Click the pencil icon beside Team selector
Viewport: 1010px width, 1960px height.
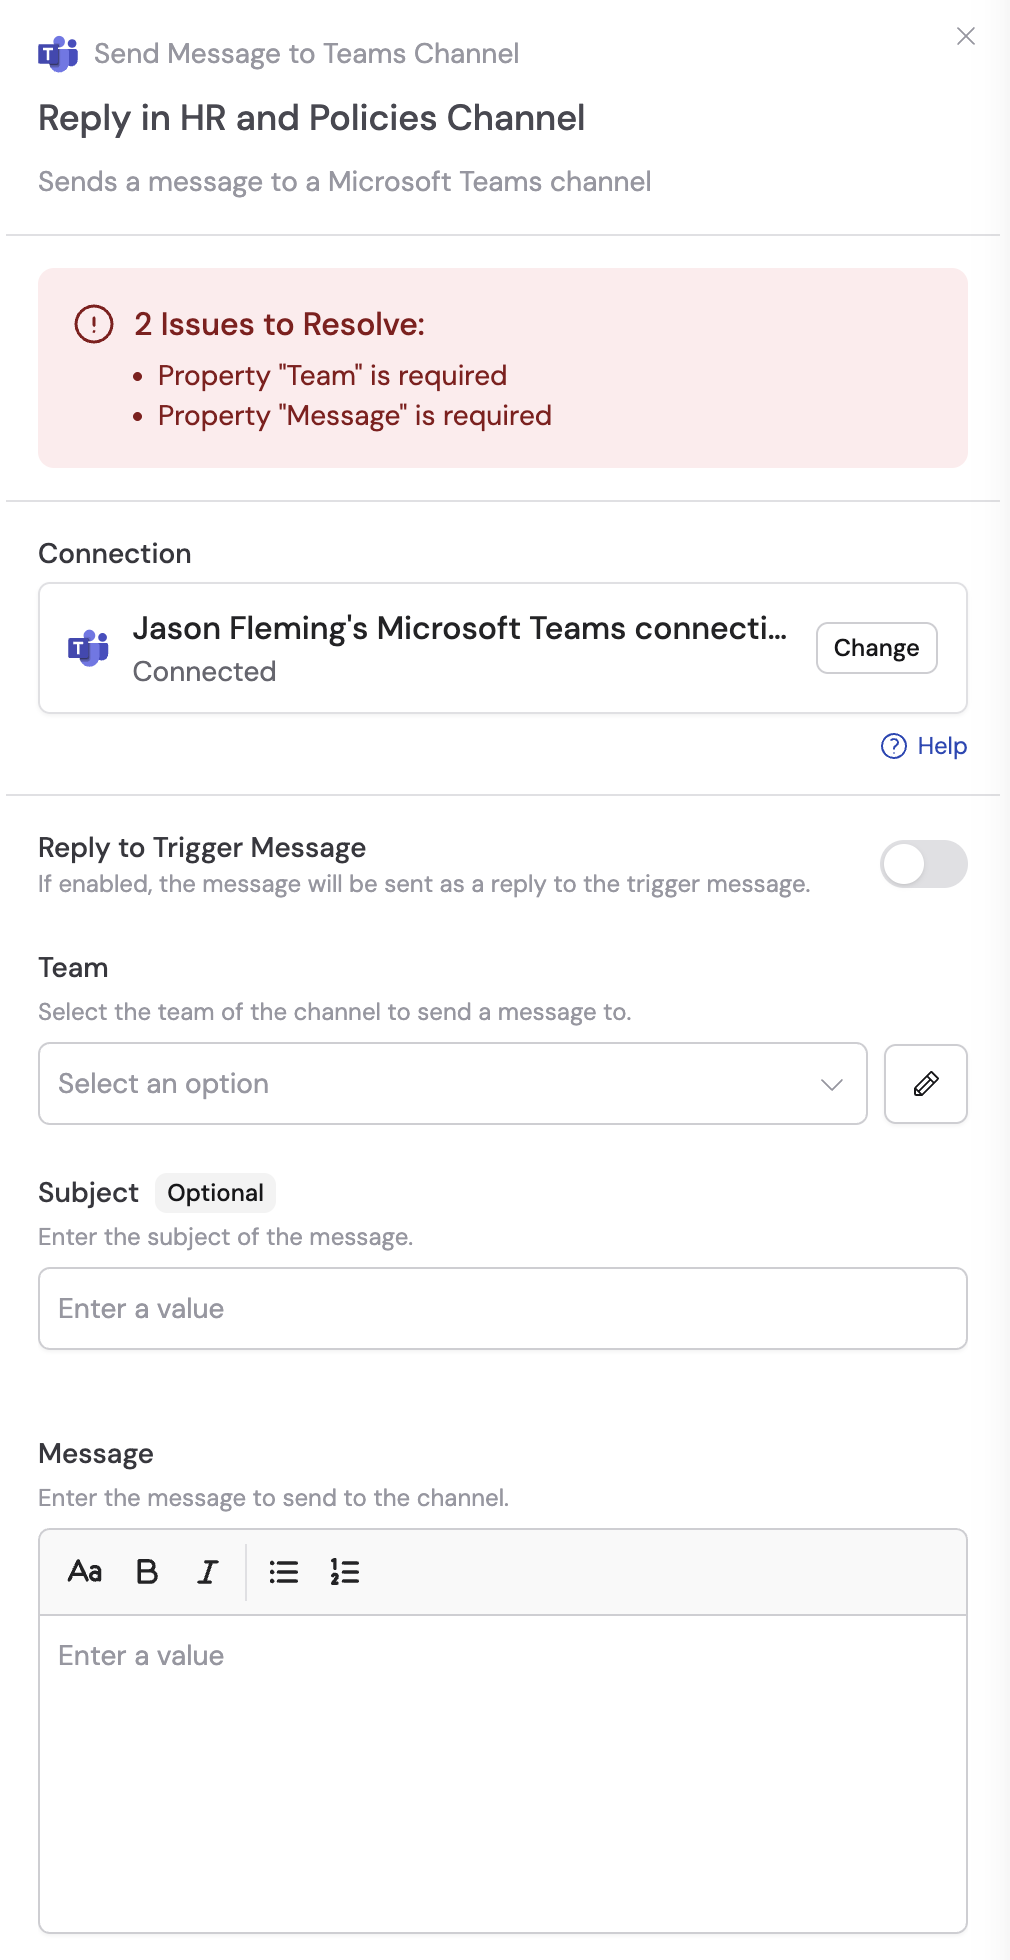coord(925,1084)
